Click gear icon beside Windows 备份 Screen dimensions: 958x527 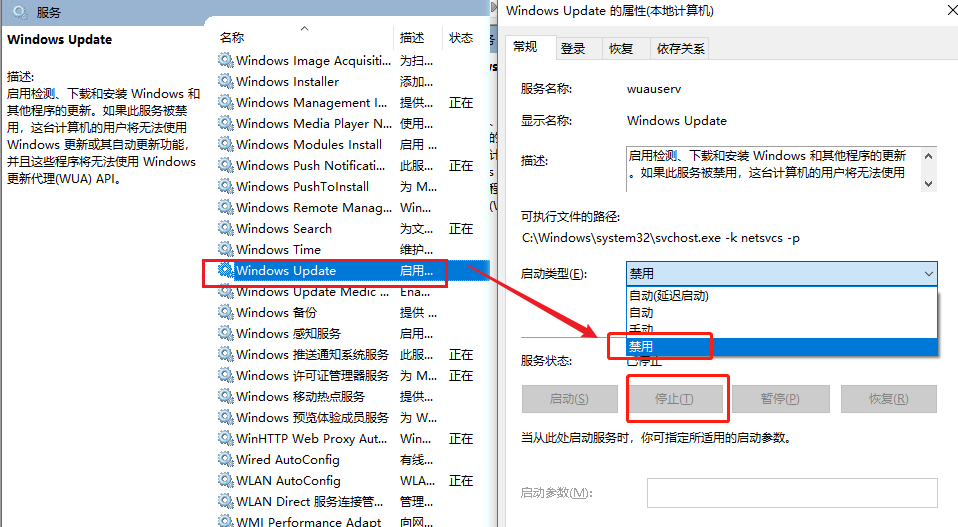click(x=226, y=312)
